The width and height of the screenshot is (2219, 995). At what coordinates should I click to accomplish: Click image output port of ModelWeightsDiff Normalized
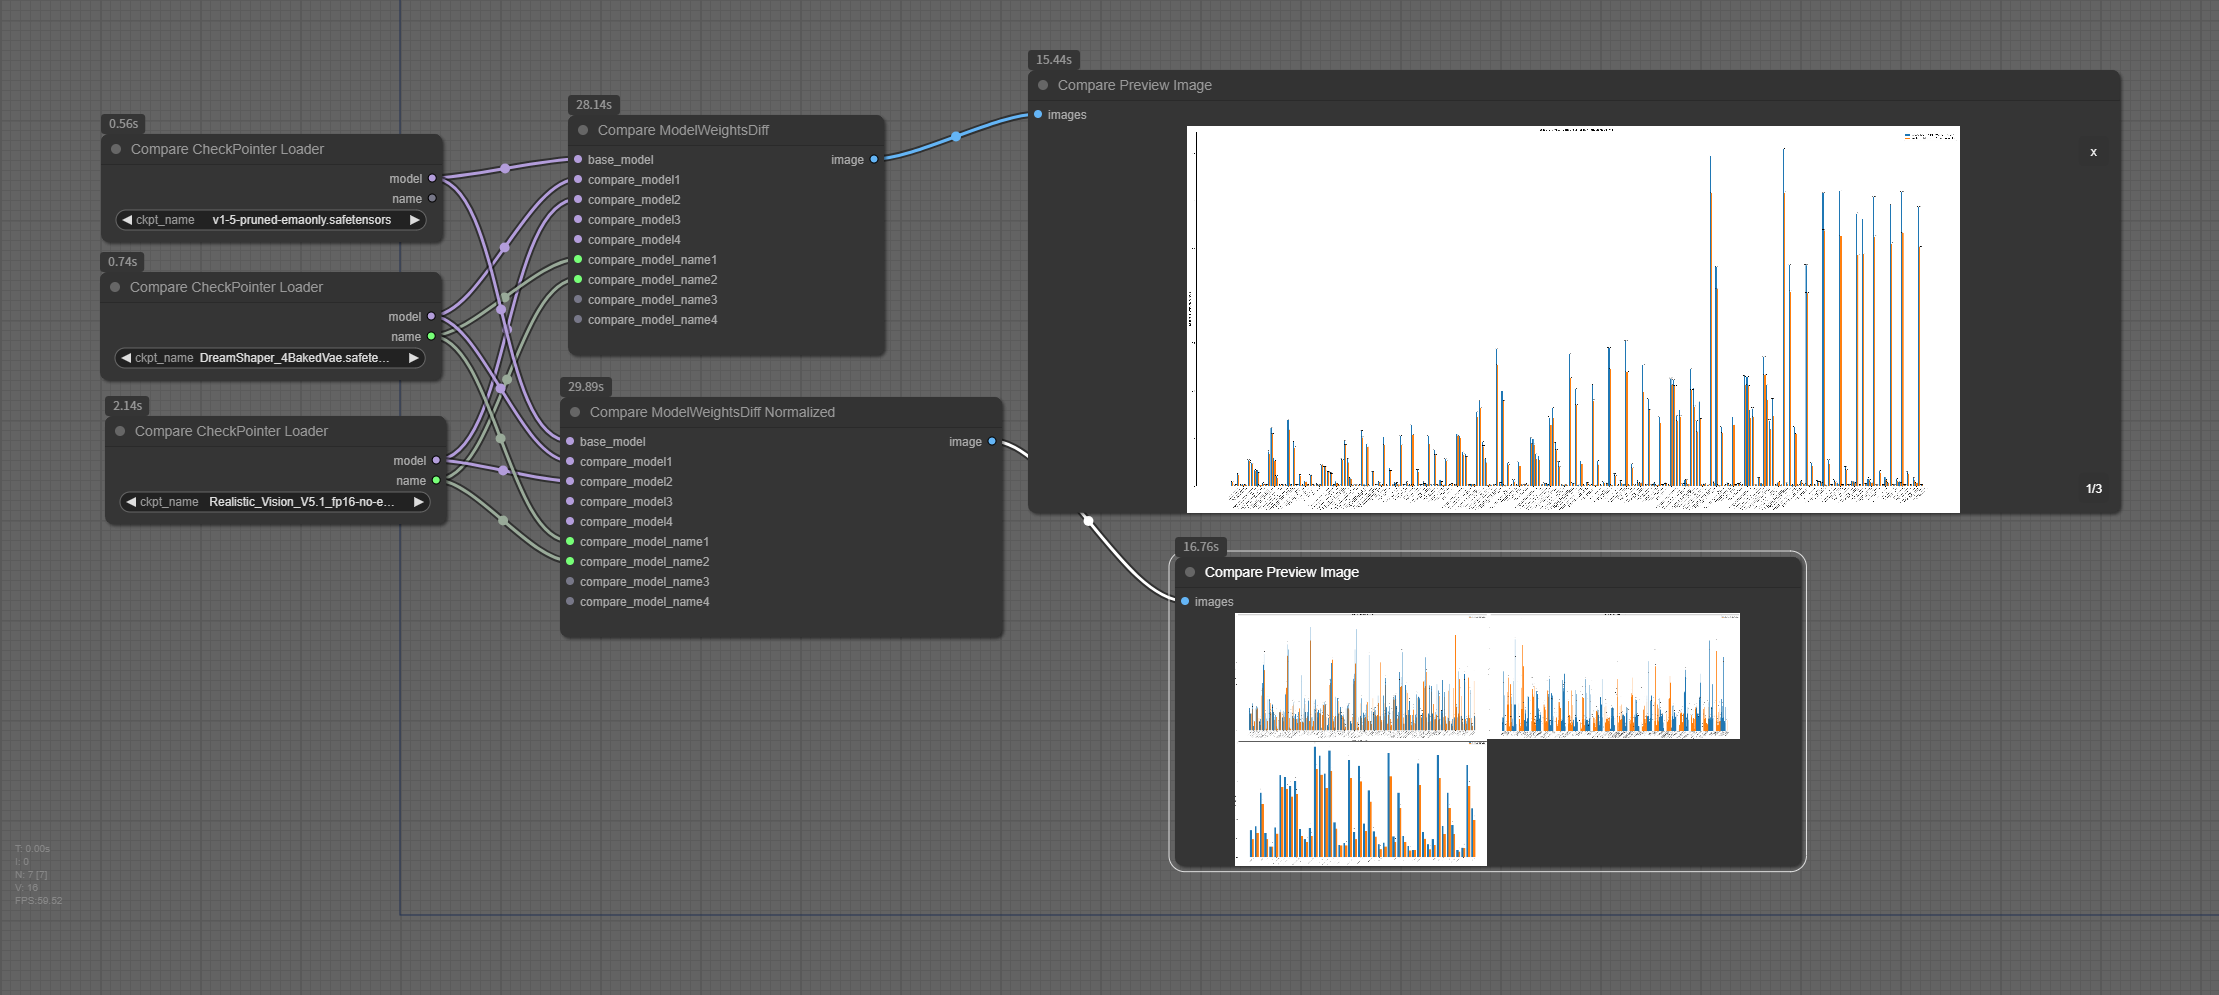coord(992,441)
